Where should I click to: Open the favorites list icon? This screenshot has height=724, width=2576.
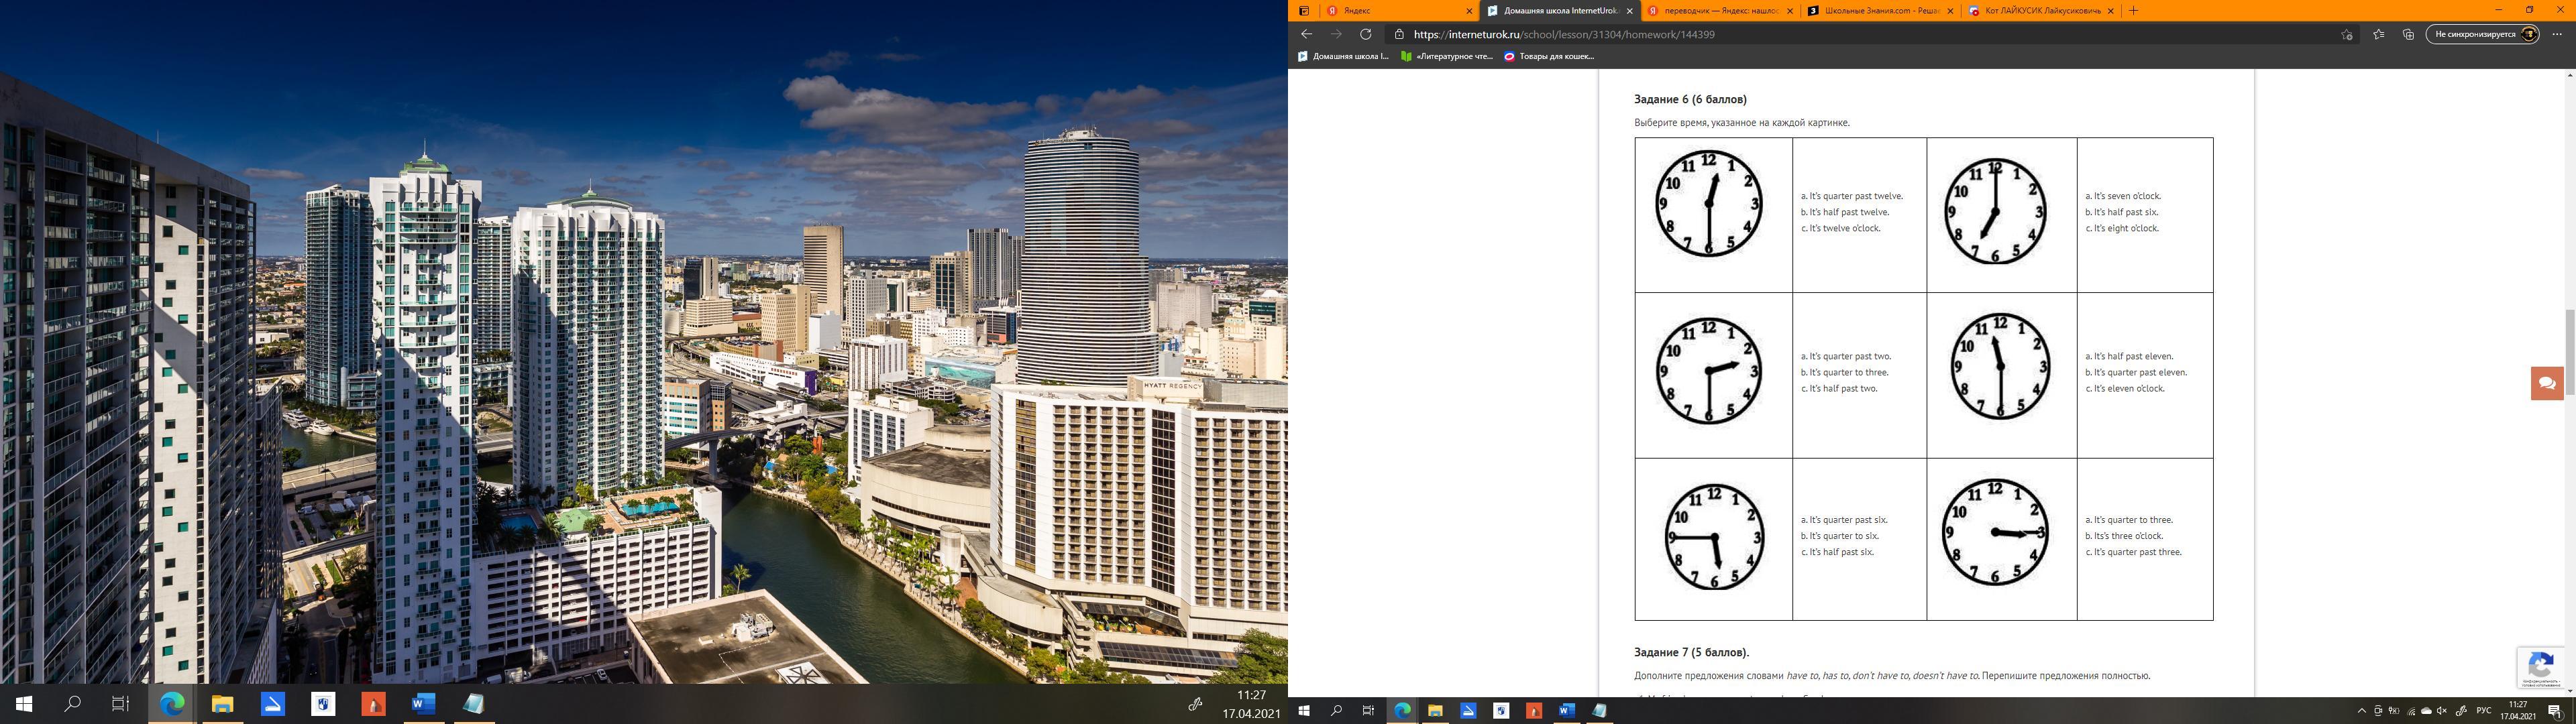[x=2379, y=34]
